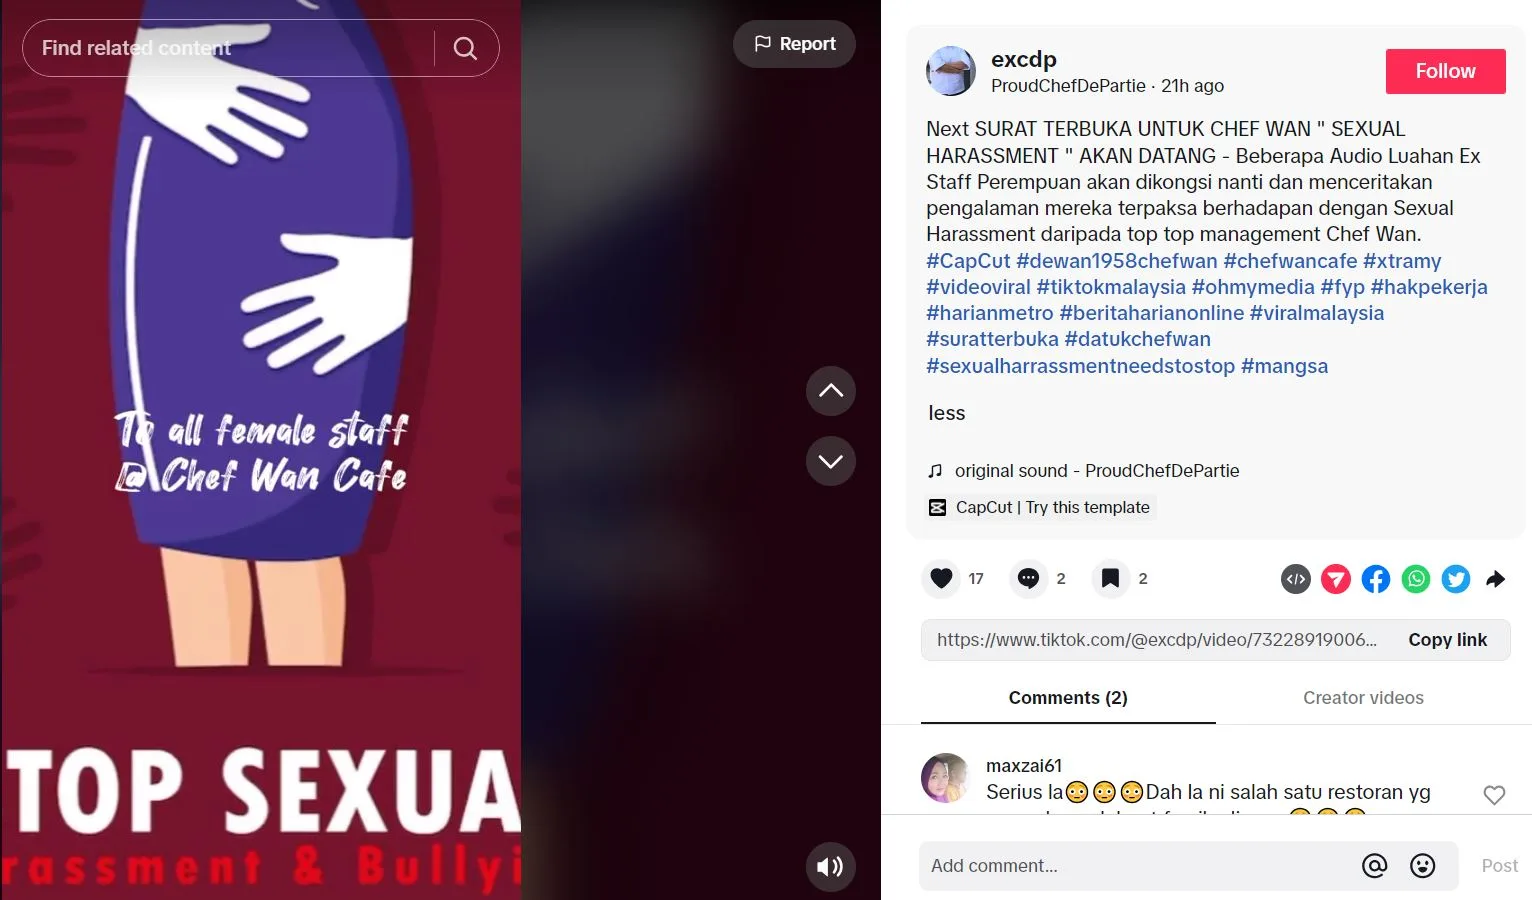Like the video with the heart icon
The width and height of the screenshot is (1532, 900).
[941, 578]
